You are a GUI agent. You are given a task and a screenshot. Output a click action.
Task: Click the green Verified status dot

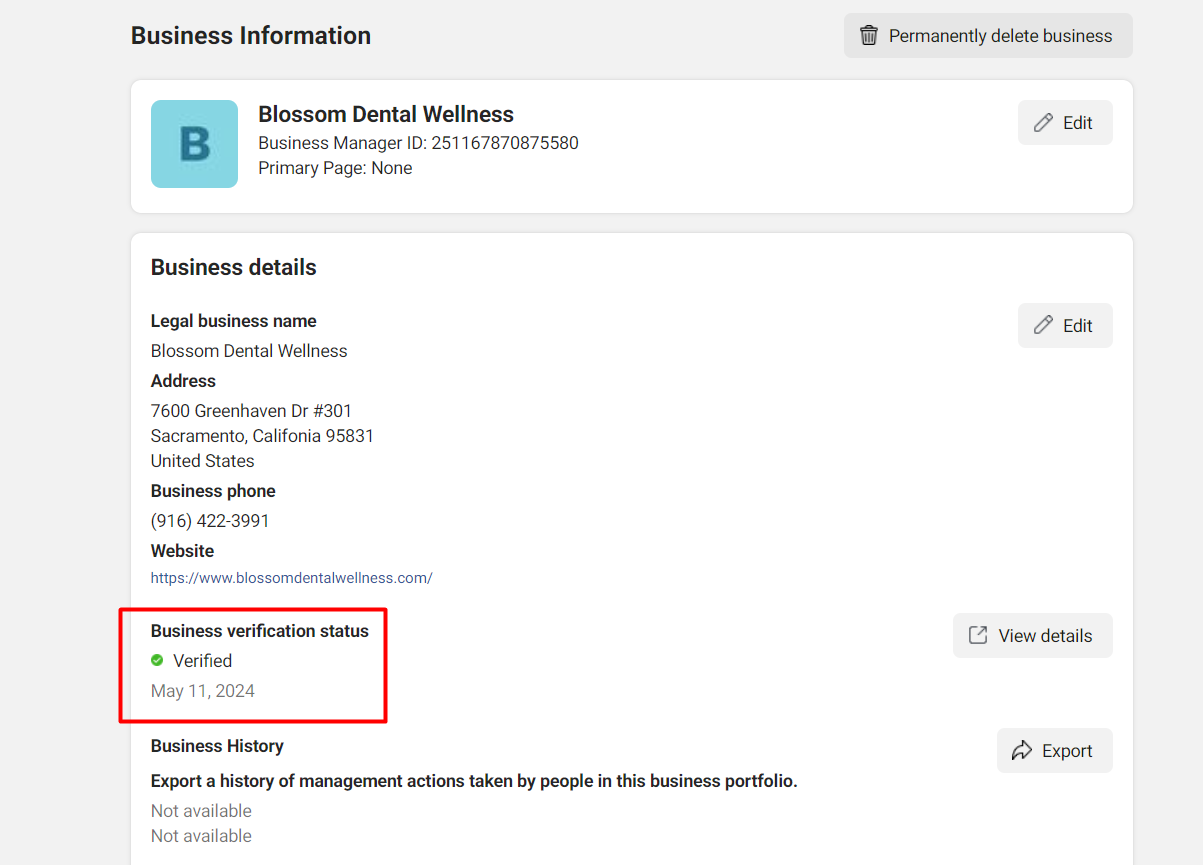(x=157, y=660)
